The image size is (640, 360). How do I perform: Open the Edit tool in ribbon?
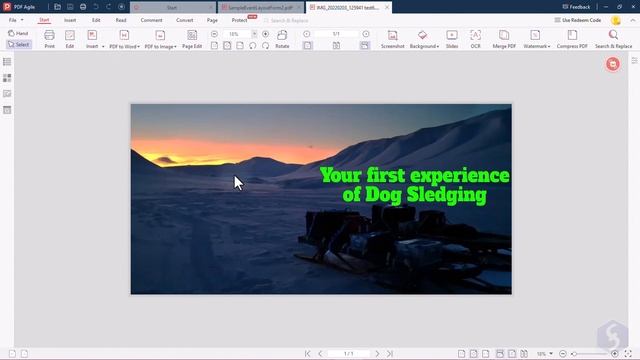[x=70, y=39]
